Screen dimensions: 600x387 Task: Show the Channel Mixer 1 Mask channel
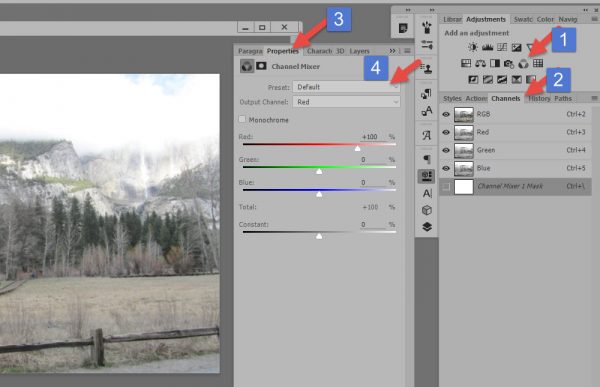(446, 187)
